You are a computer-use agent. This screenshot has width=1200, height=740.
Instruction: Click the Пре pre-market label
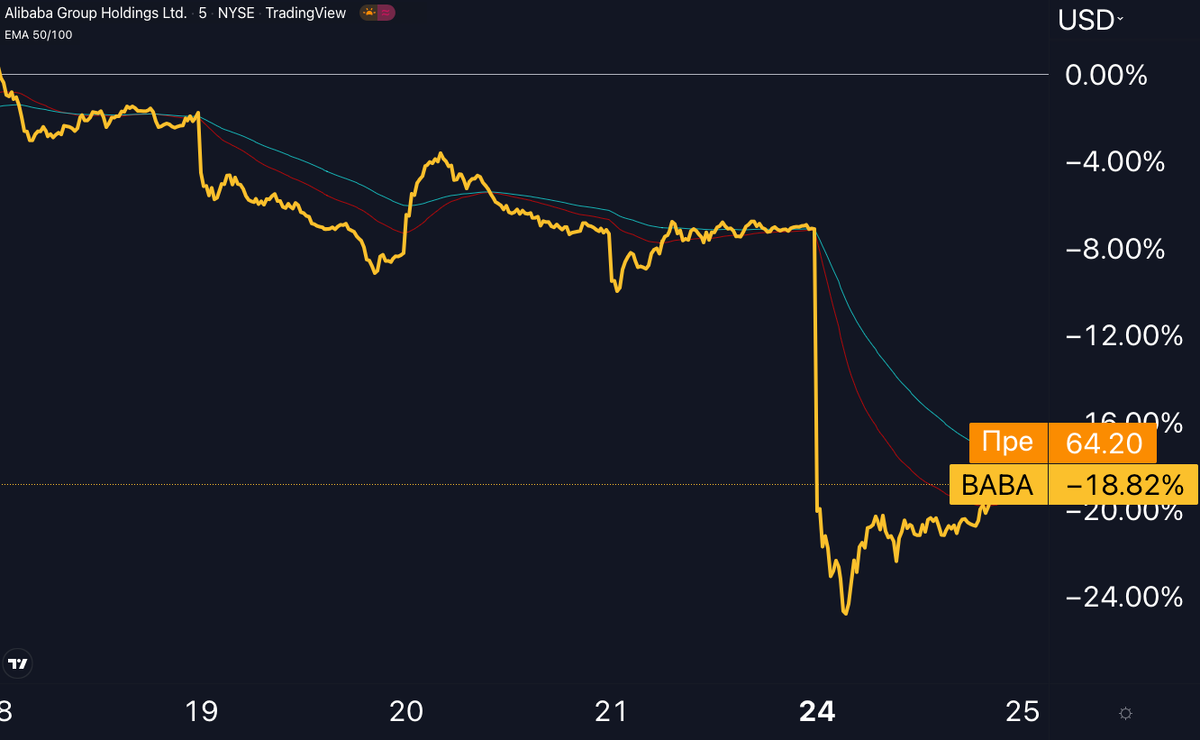click(x=1008, y=443)
